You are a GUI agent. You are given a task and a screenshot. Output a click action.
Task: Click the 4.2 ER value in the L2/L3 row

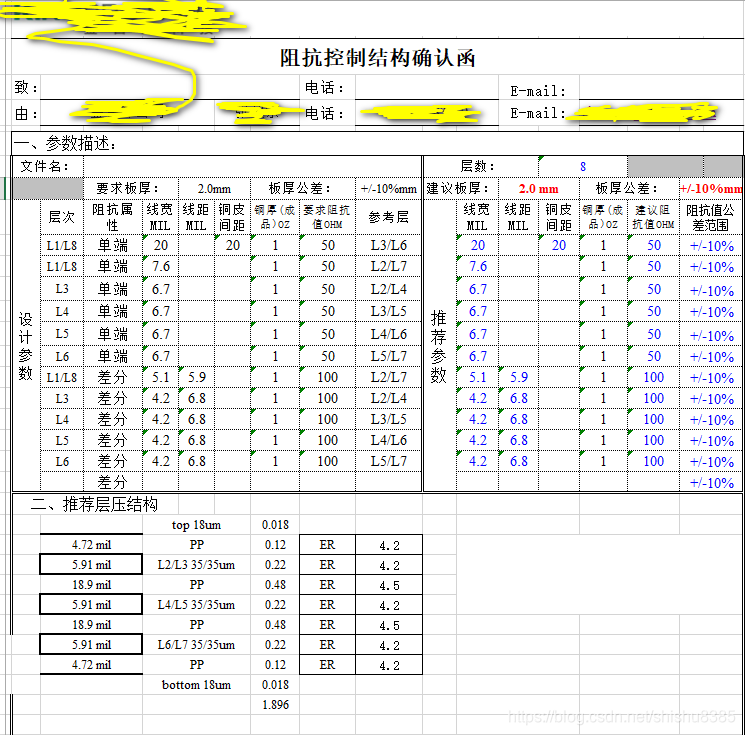[x=389, y=565]
